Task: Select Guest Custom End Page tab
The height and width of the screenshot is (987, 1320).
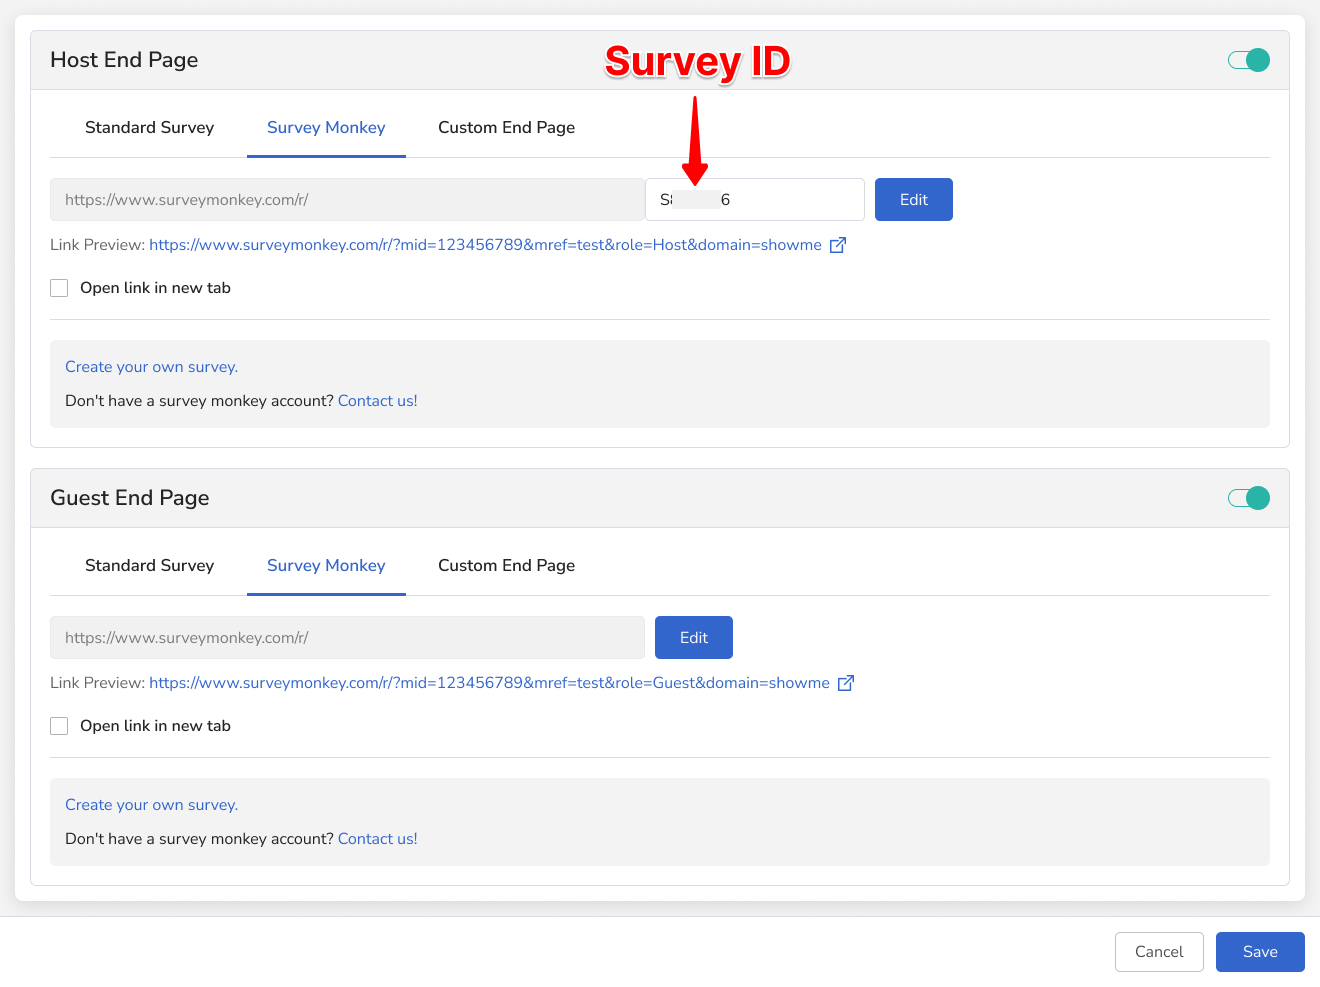Action: point(506,566)
